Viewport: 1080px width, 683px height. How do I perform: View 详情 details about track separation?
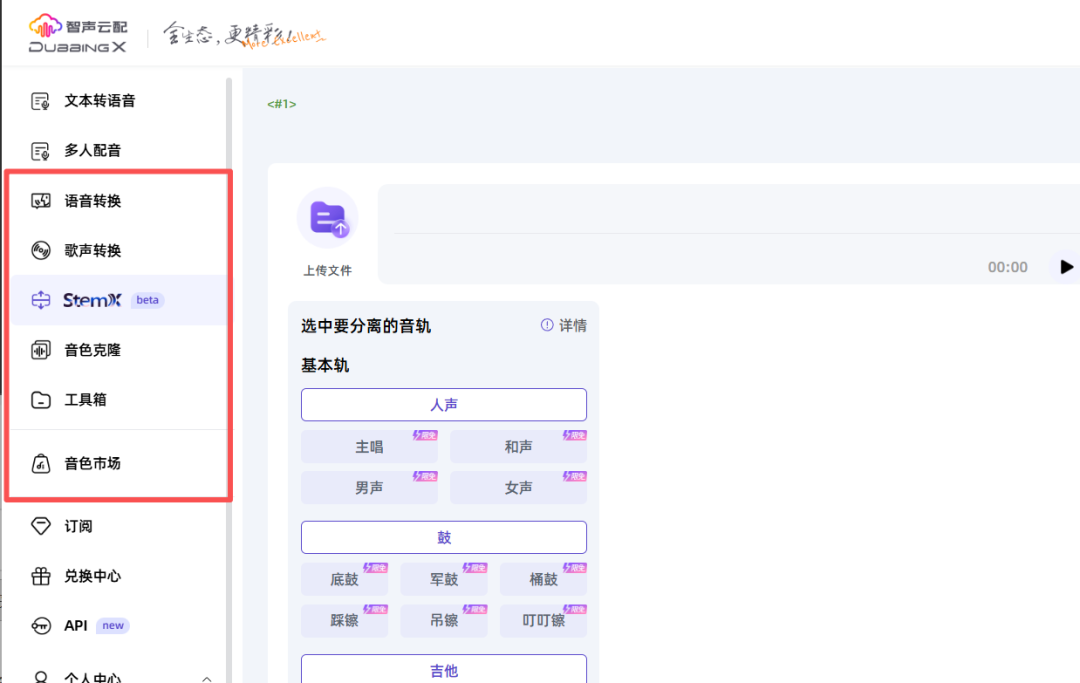point(572,324)
